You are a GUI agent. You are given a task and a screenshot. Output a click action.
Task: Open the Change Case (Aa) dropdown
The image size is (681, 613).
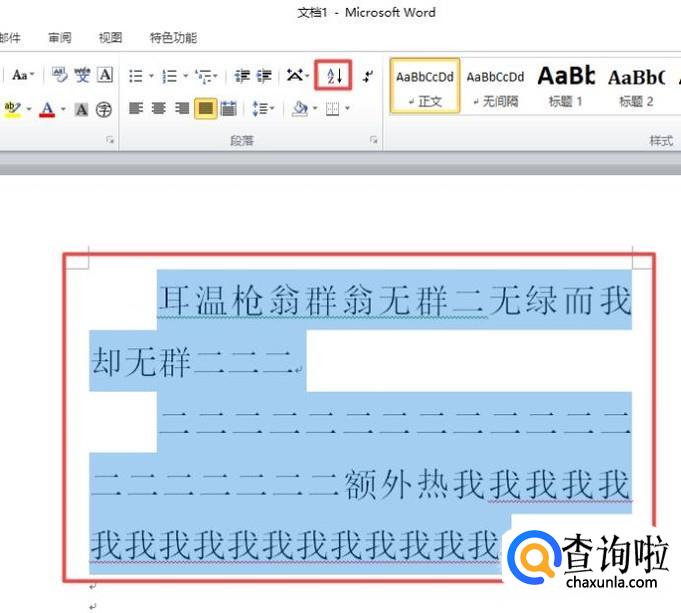coord(23,75)
